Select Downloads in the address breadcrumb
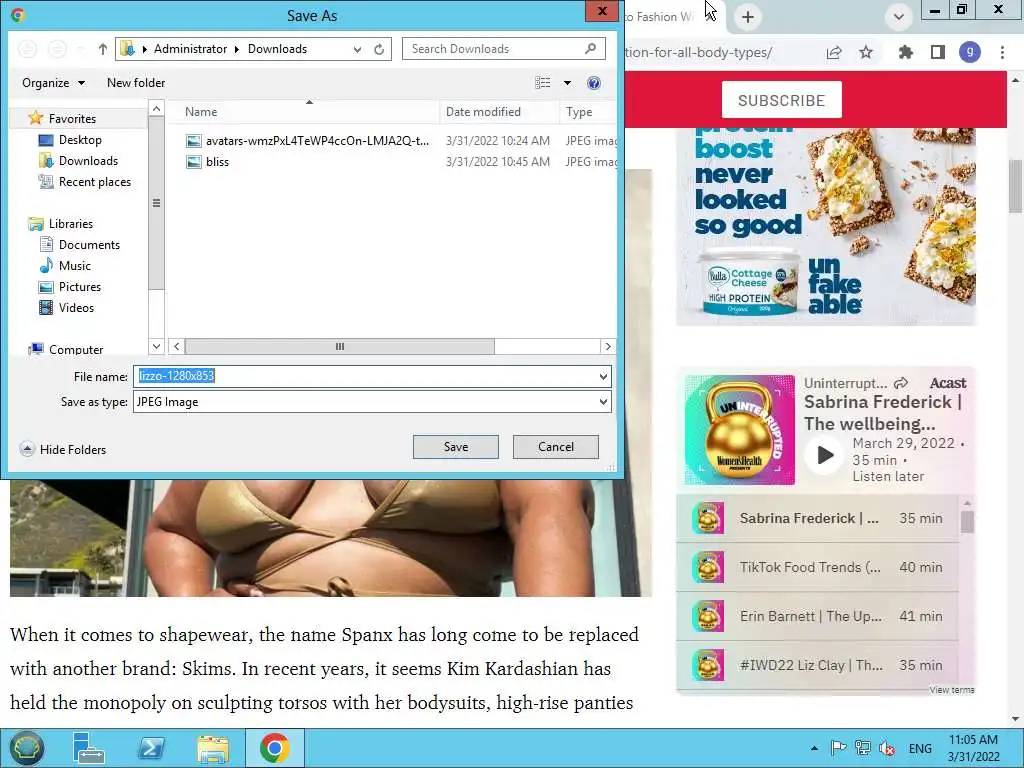1024x768 pixels. click(x=277, y=49)
